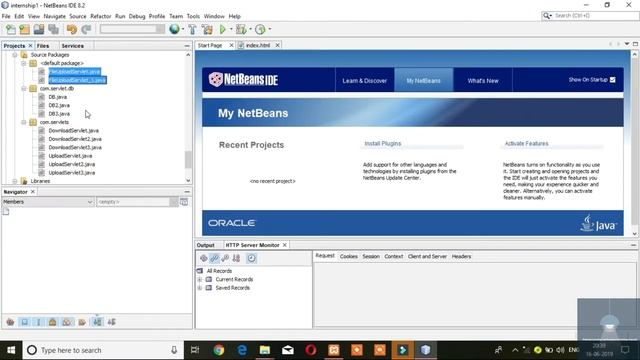The width and height of the screenshot is (640, 360).
Task: Open Google Chrome from the taskbar
Action: tap(218, 350)
